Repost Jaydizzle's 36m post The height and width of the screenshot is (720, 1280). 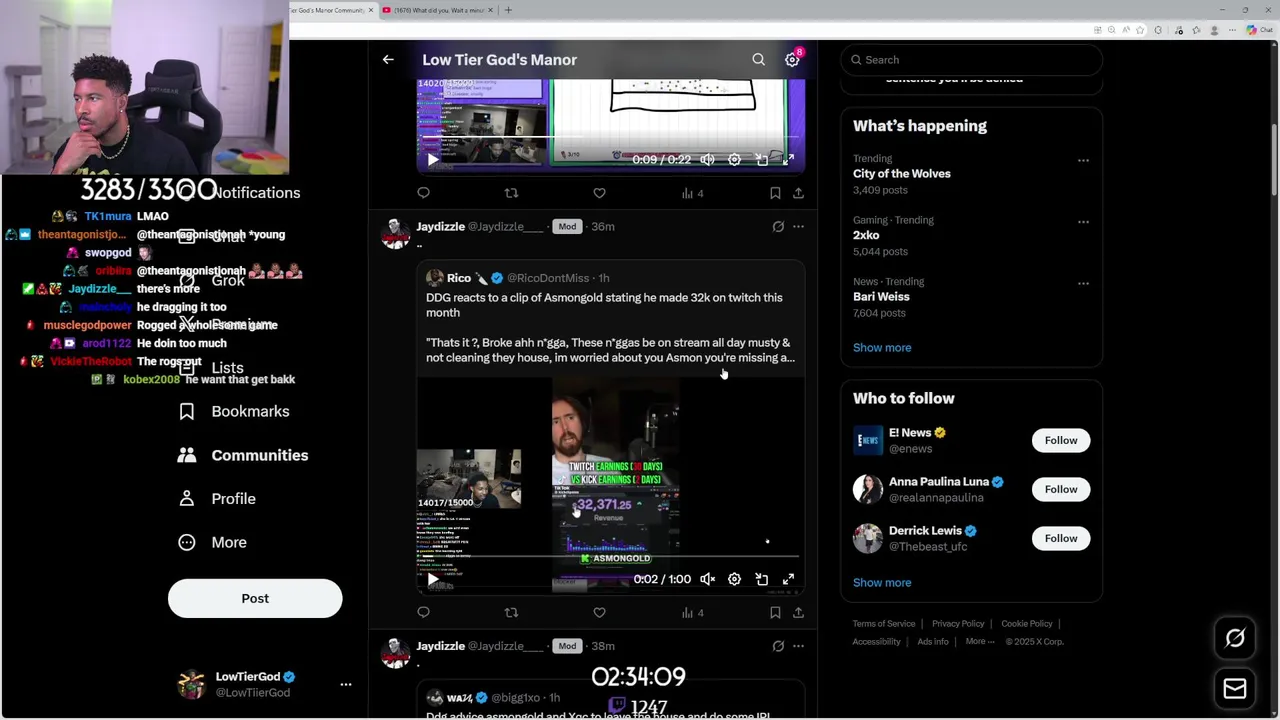(511, 613)
